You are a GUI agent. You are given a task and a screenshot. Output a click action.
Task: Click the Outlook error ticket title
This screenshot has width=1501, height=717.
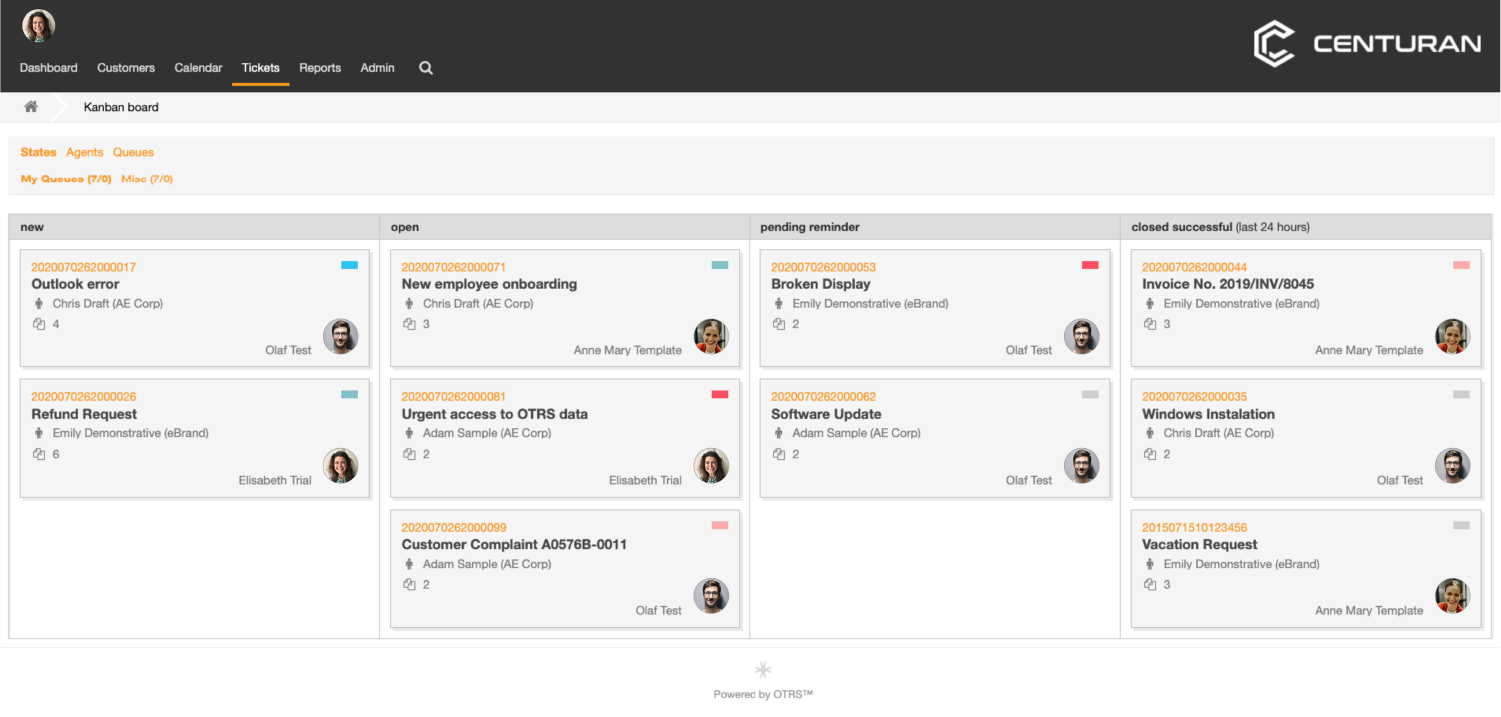click(75, 284)
